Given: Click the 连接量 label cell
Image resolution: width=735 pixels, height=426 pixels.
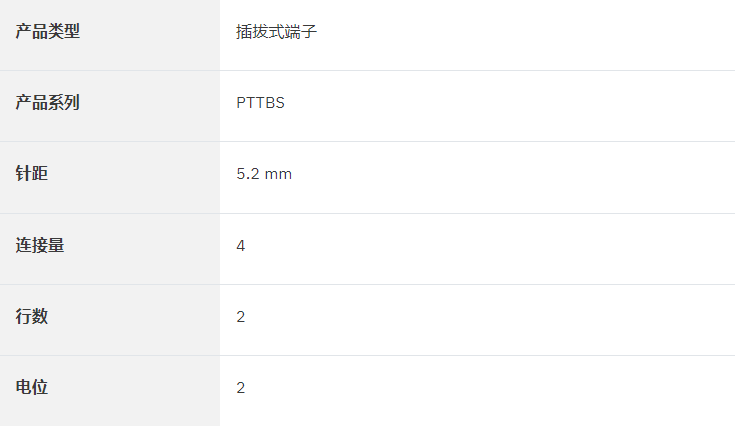Looking at the screenshot, I should click(x=110, y=249).
